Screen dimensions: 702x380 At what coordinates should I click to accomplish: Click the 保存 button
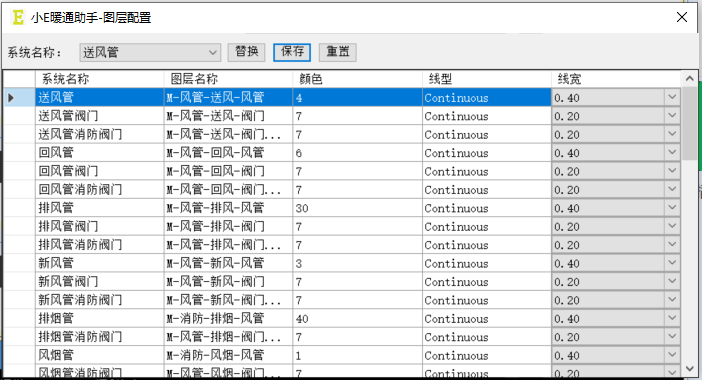[x=292, y=52]
